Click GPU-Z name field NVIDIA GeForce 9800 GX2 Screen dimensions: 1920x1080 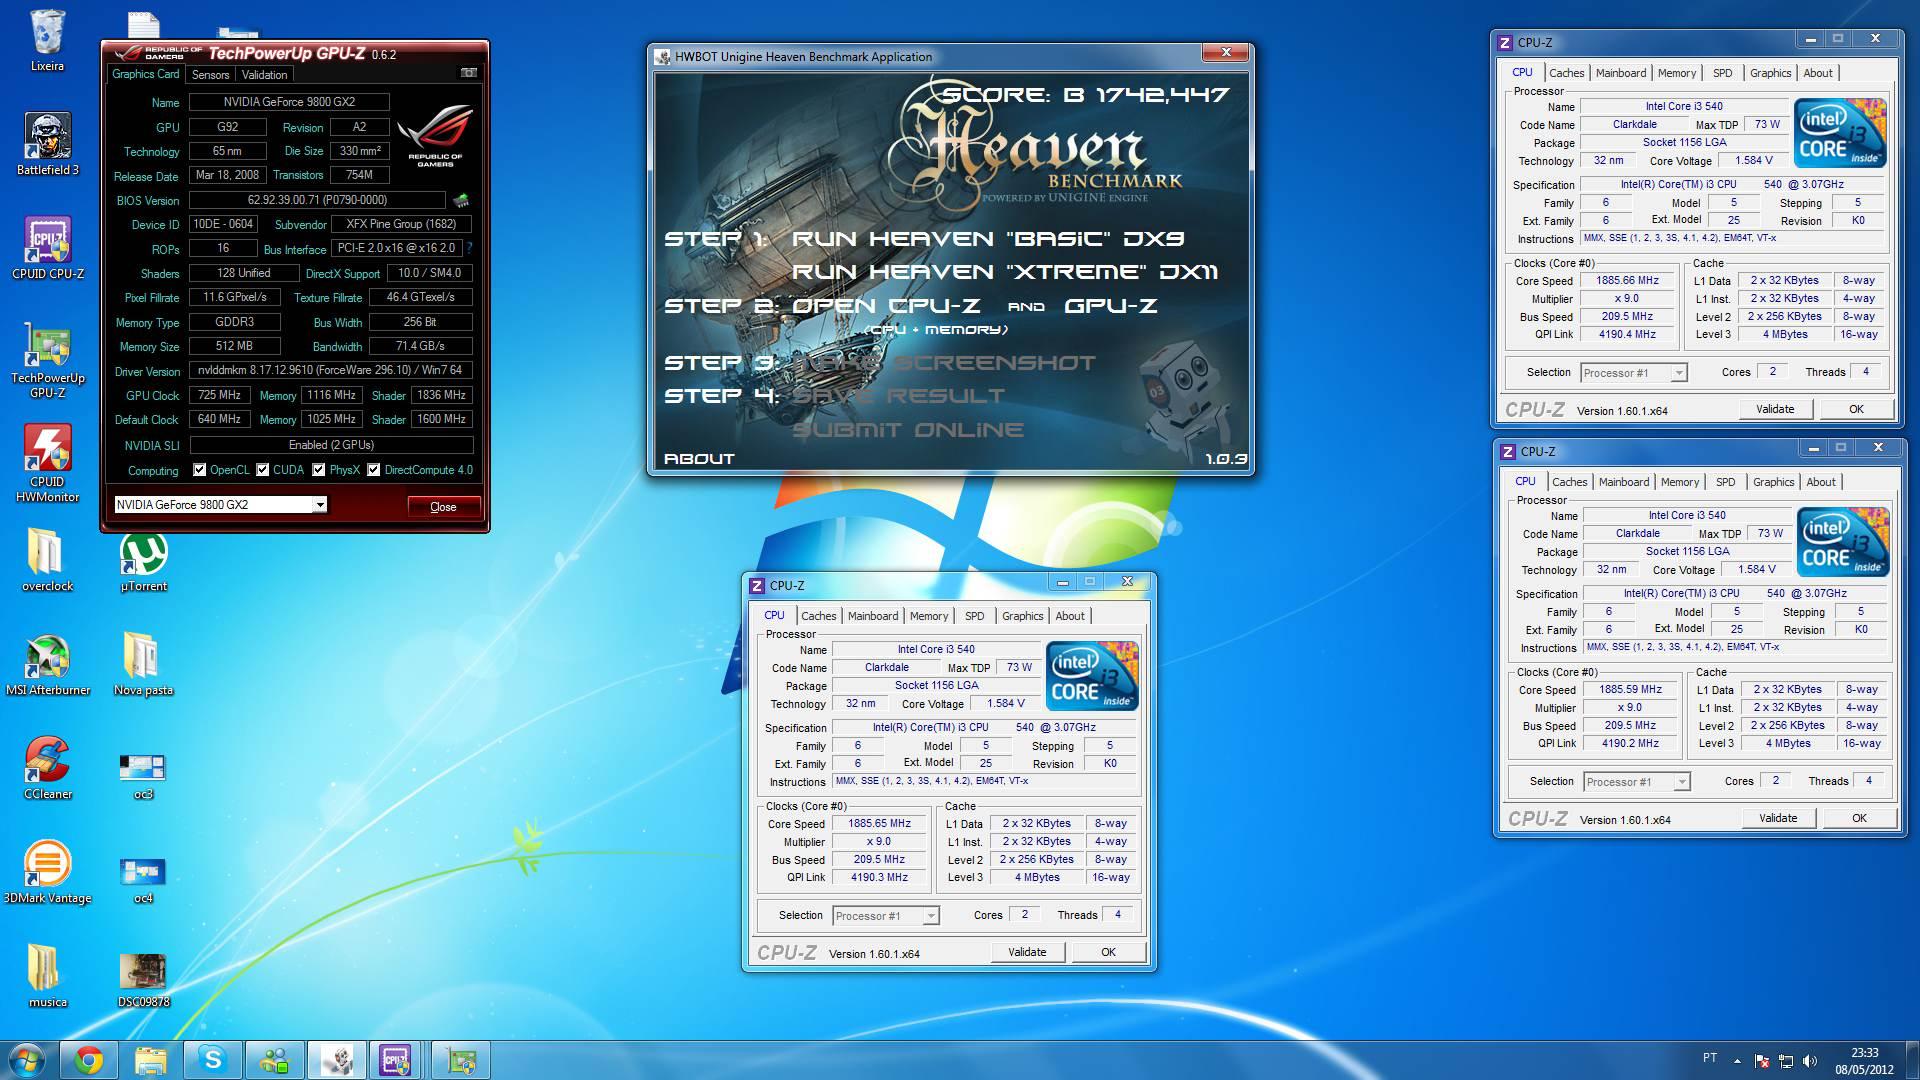click(x=290, y=102)
